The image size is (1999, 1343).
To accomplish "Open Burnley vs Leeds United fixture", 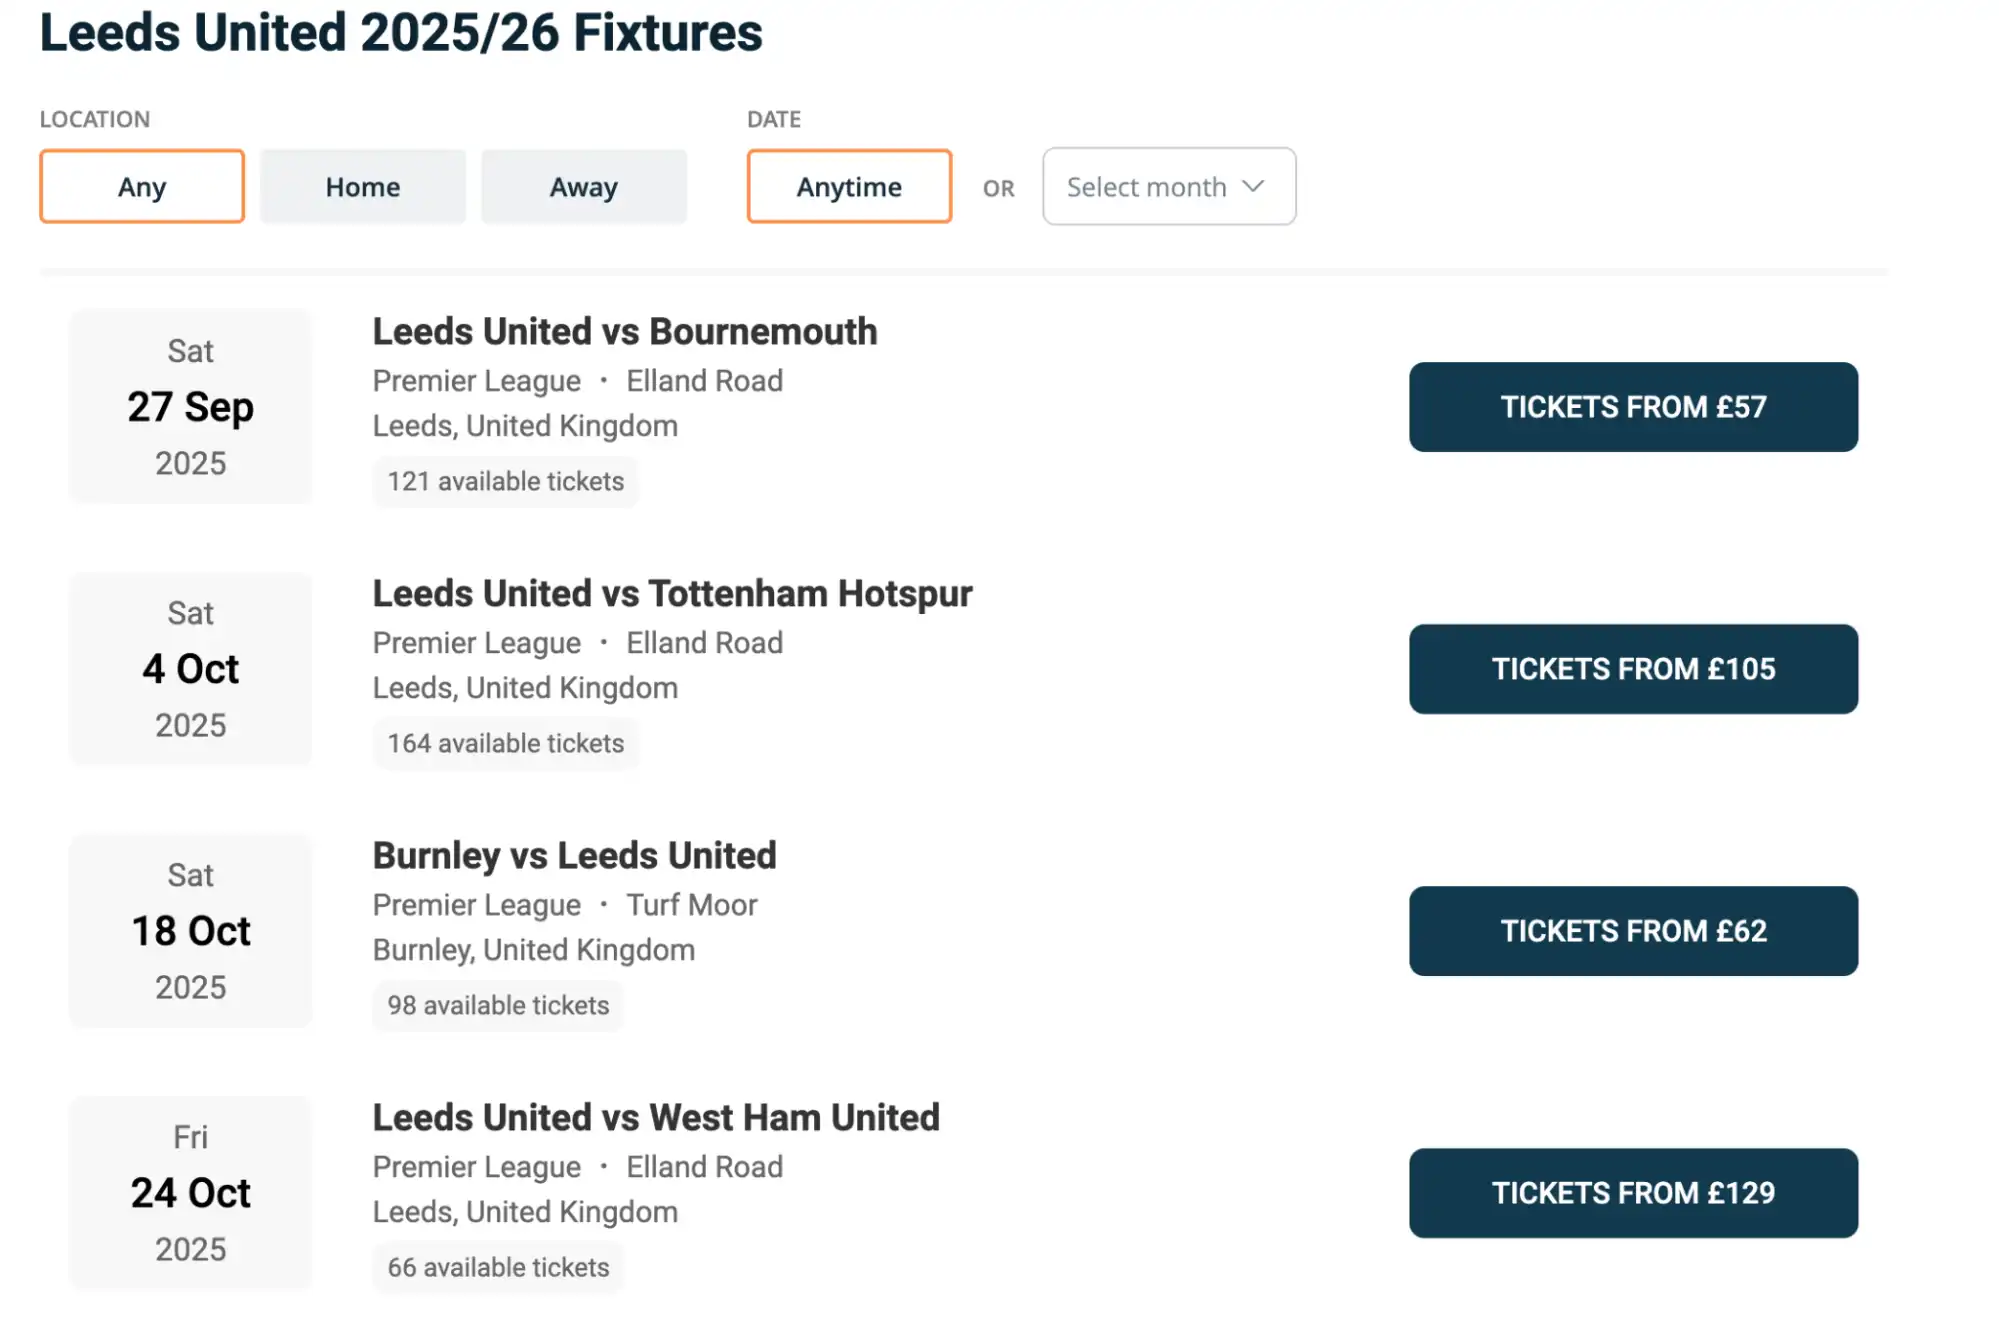I will pos(574,855).
